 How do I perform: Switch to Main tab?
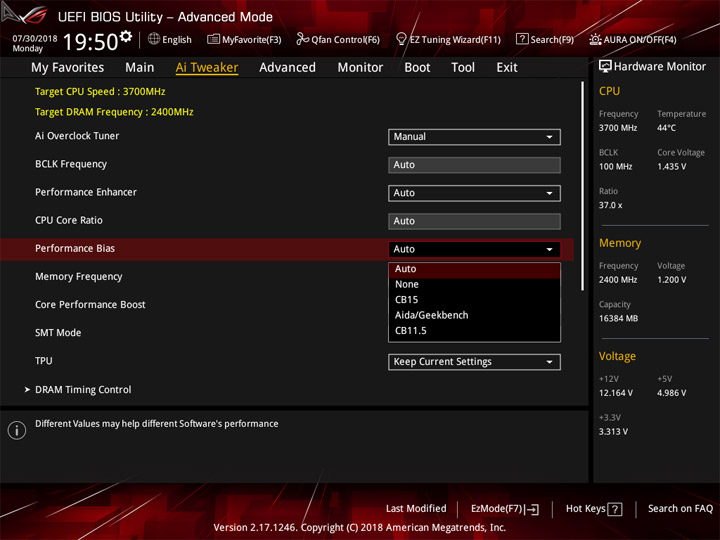click(140, 68)
